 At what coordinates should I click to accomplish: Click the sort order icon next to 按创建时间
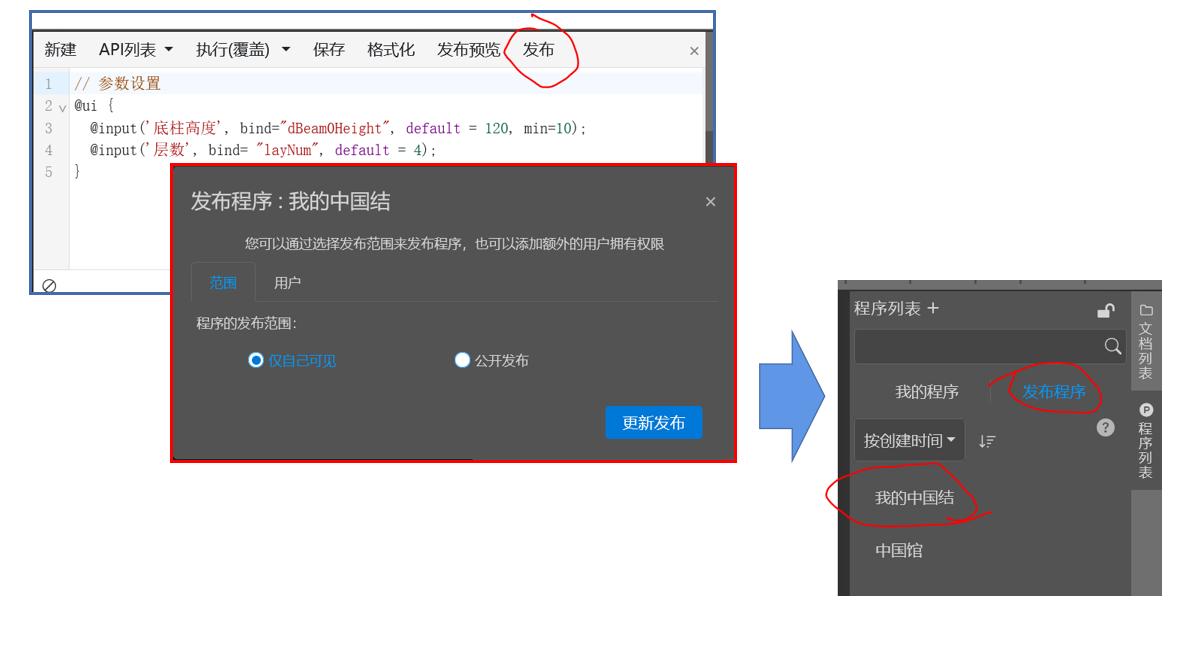coord(987,440)
